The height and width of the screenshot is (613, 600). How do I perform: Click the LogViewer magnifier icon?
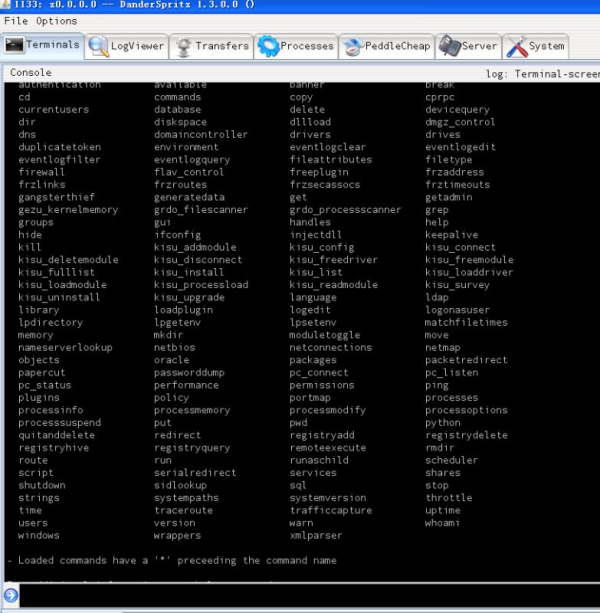[98, 46]
